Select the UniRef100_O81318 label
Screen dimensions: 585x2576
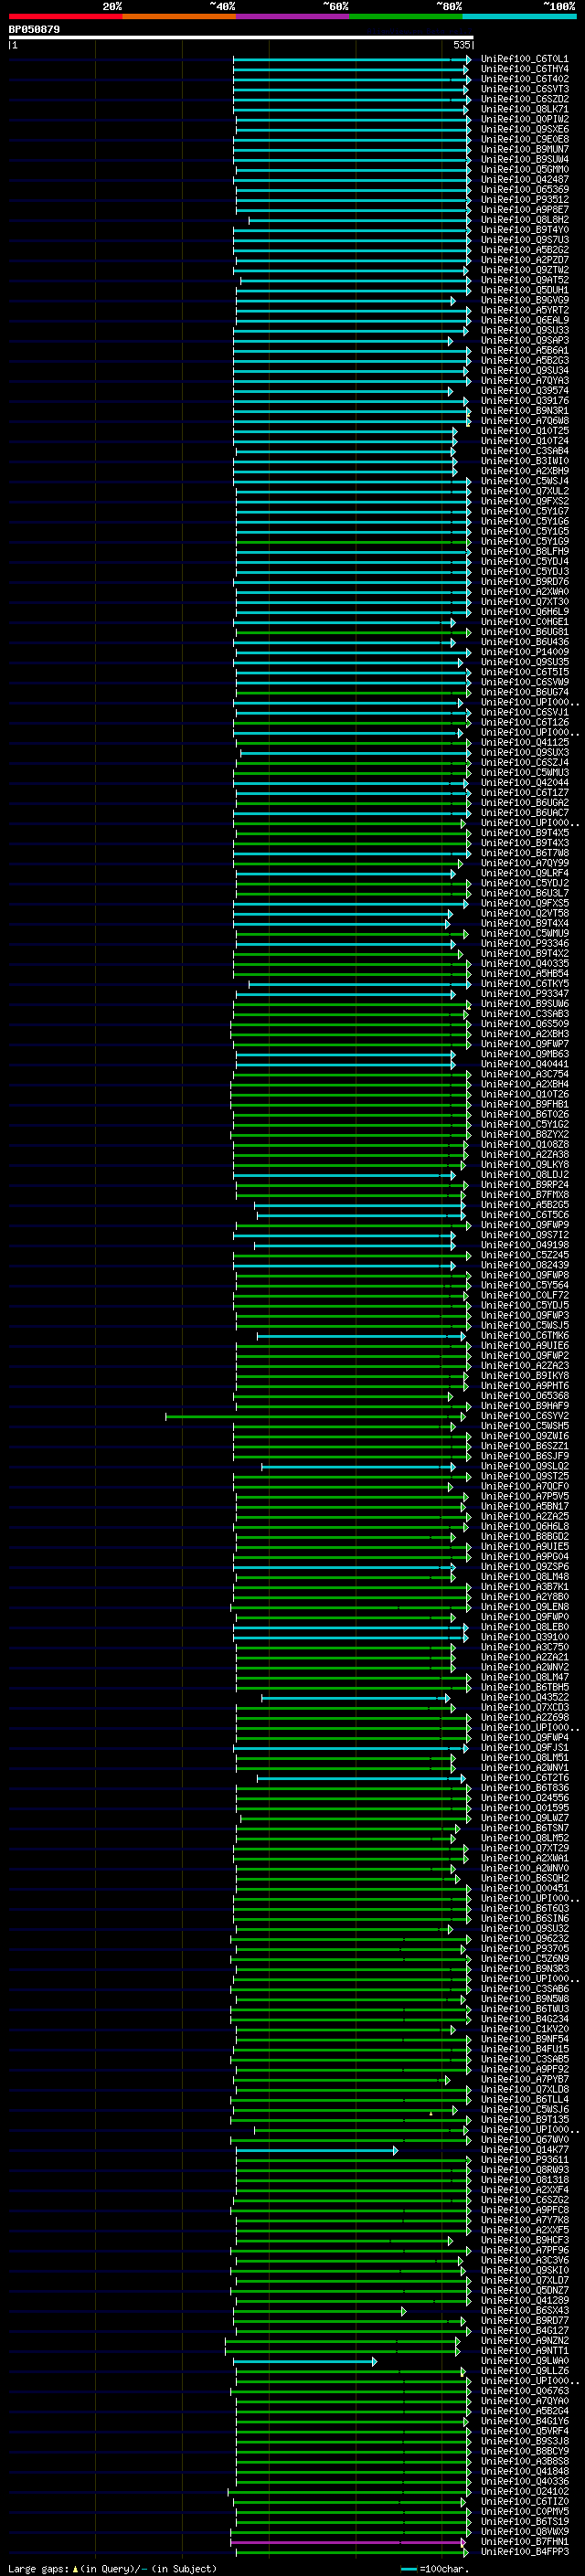click(x=524, y=2180)
